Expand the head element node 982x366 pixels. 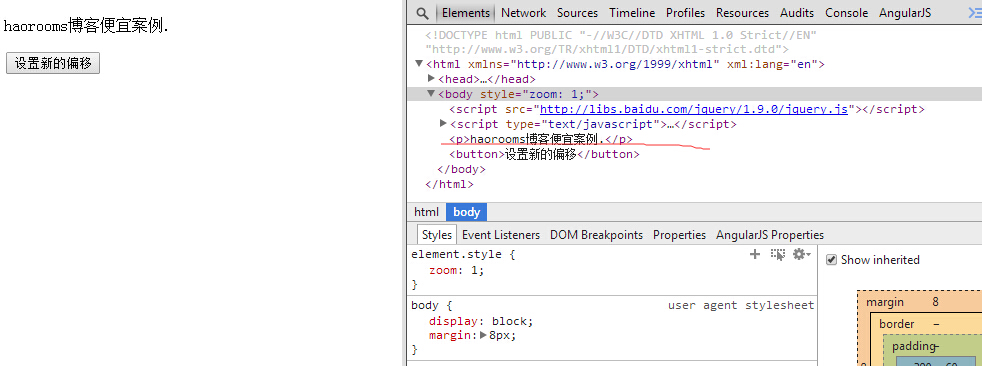(x=431, y=78)
